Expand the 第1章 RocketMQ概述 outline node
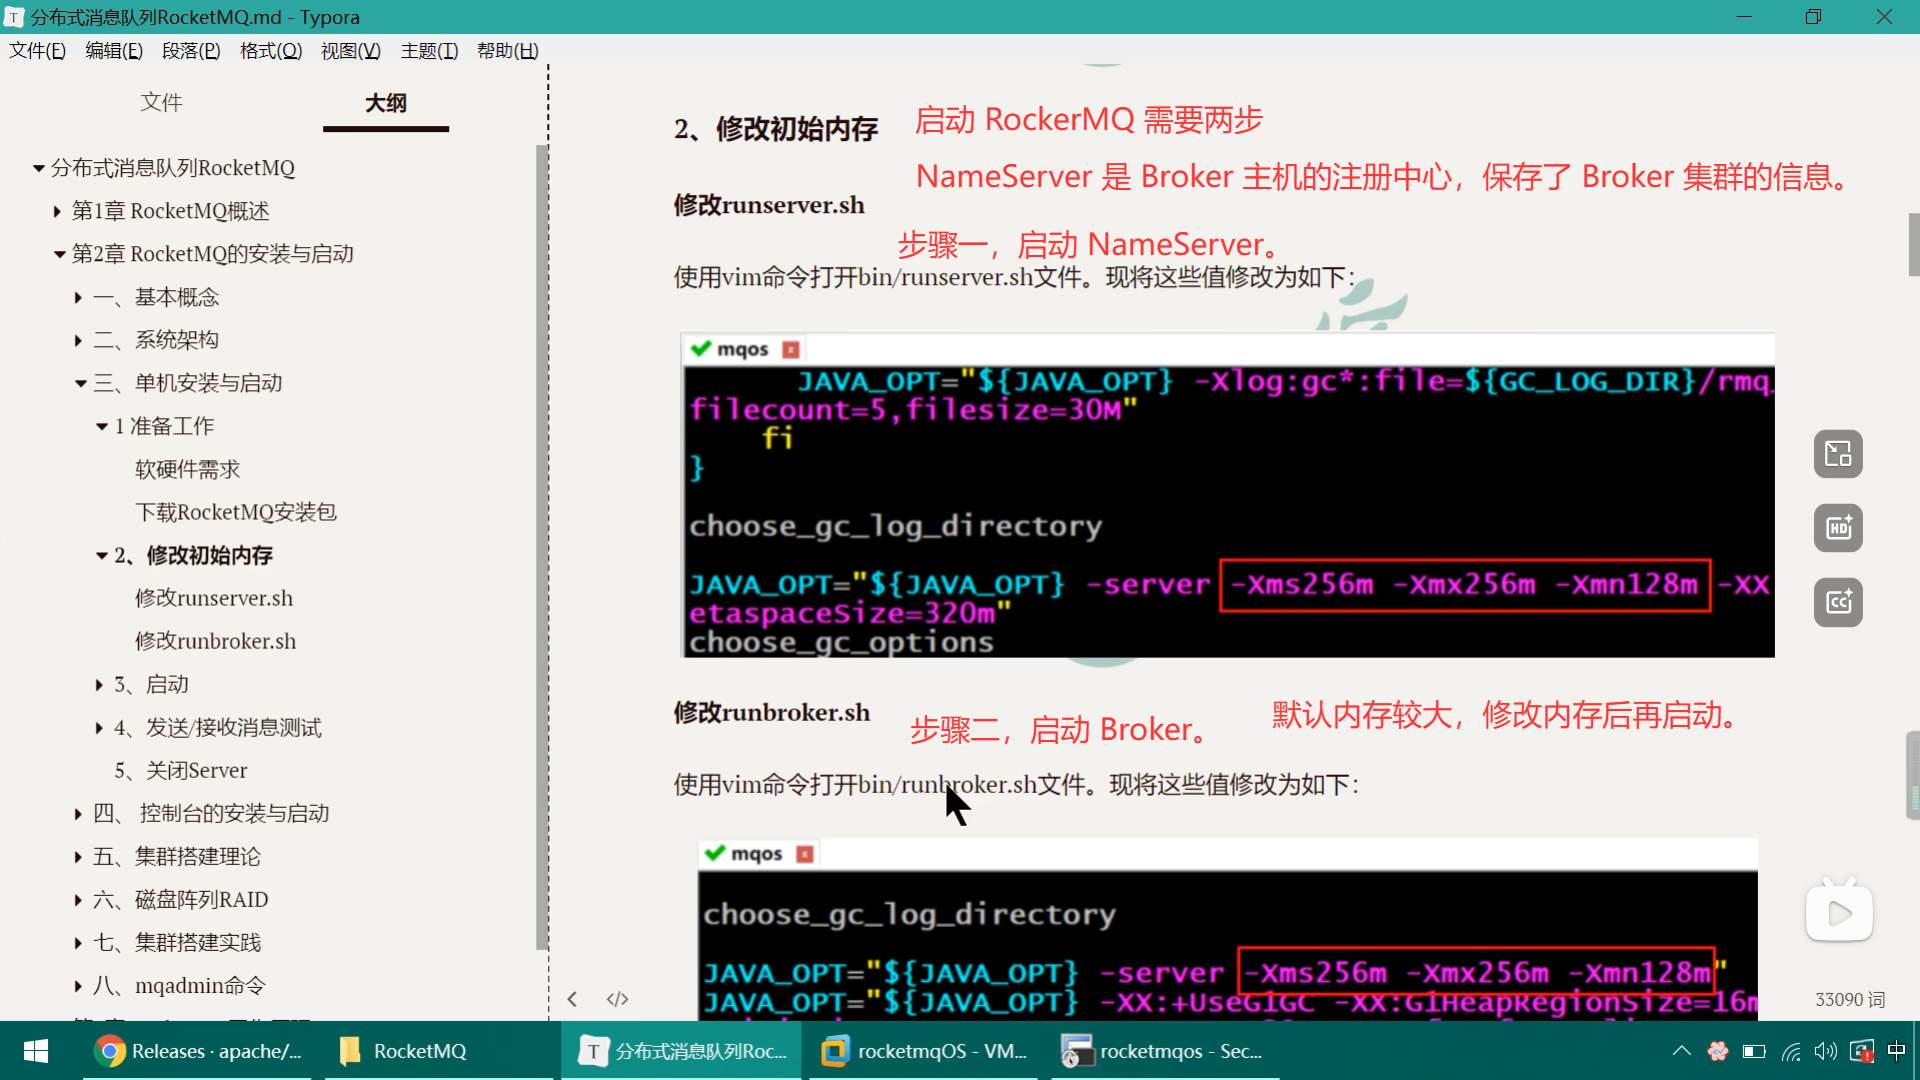 (x=57, y=211)
